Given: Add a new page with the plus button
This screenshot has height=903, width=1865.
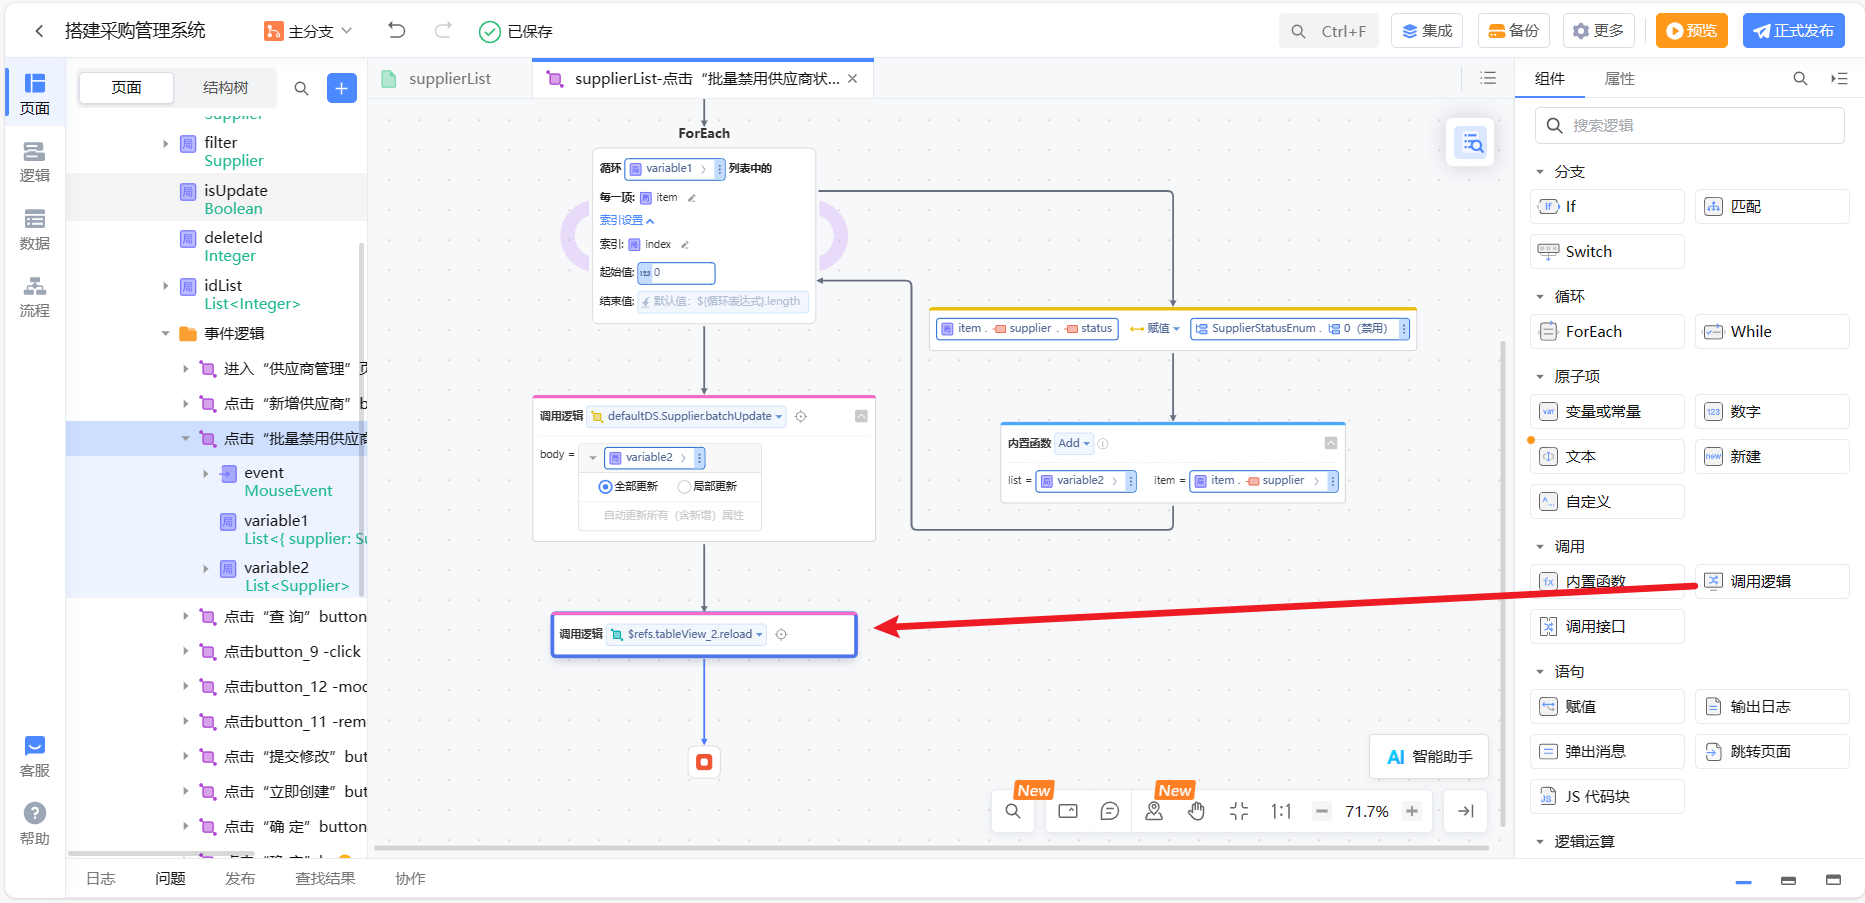Looking at the screenshot, I should (x=341, y=88).
